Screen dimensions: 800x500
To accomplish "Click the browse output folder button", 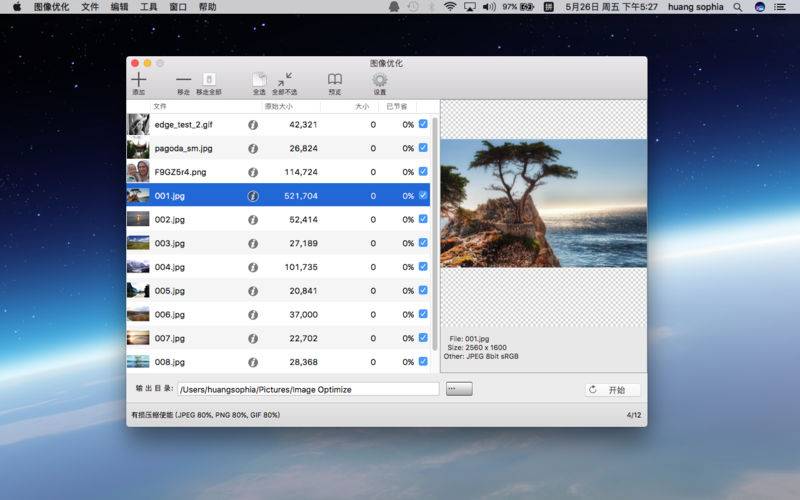I will pos(459,389).
